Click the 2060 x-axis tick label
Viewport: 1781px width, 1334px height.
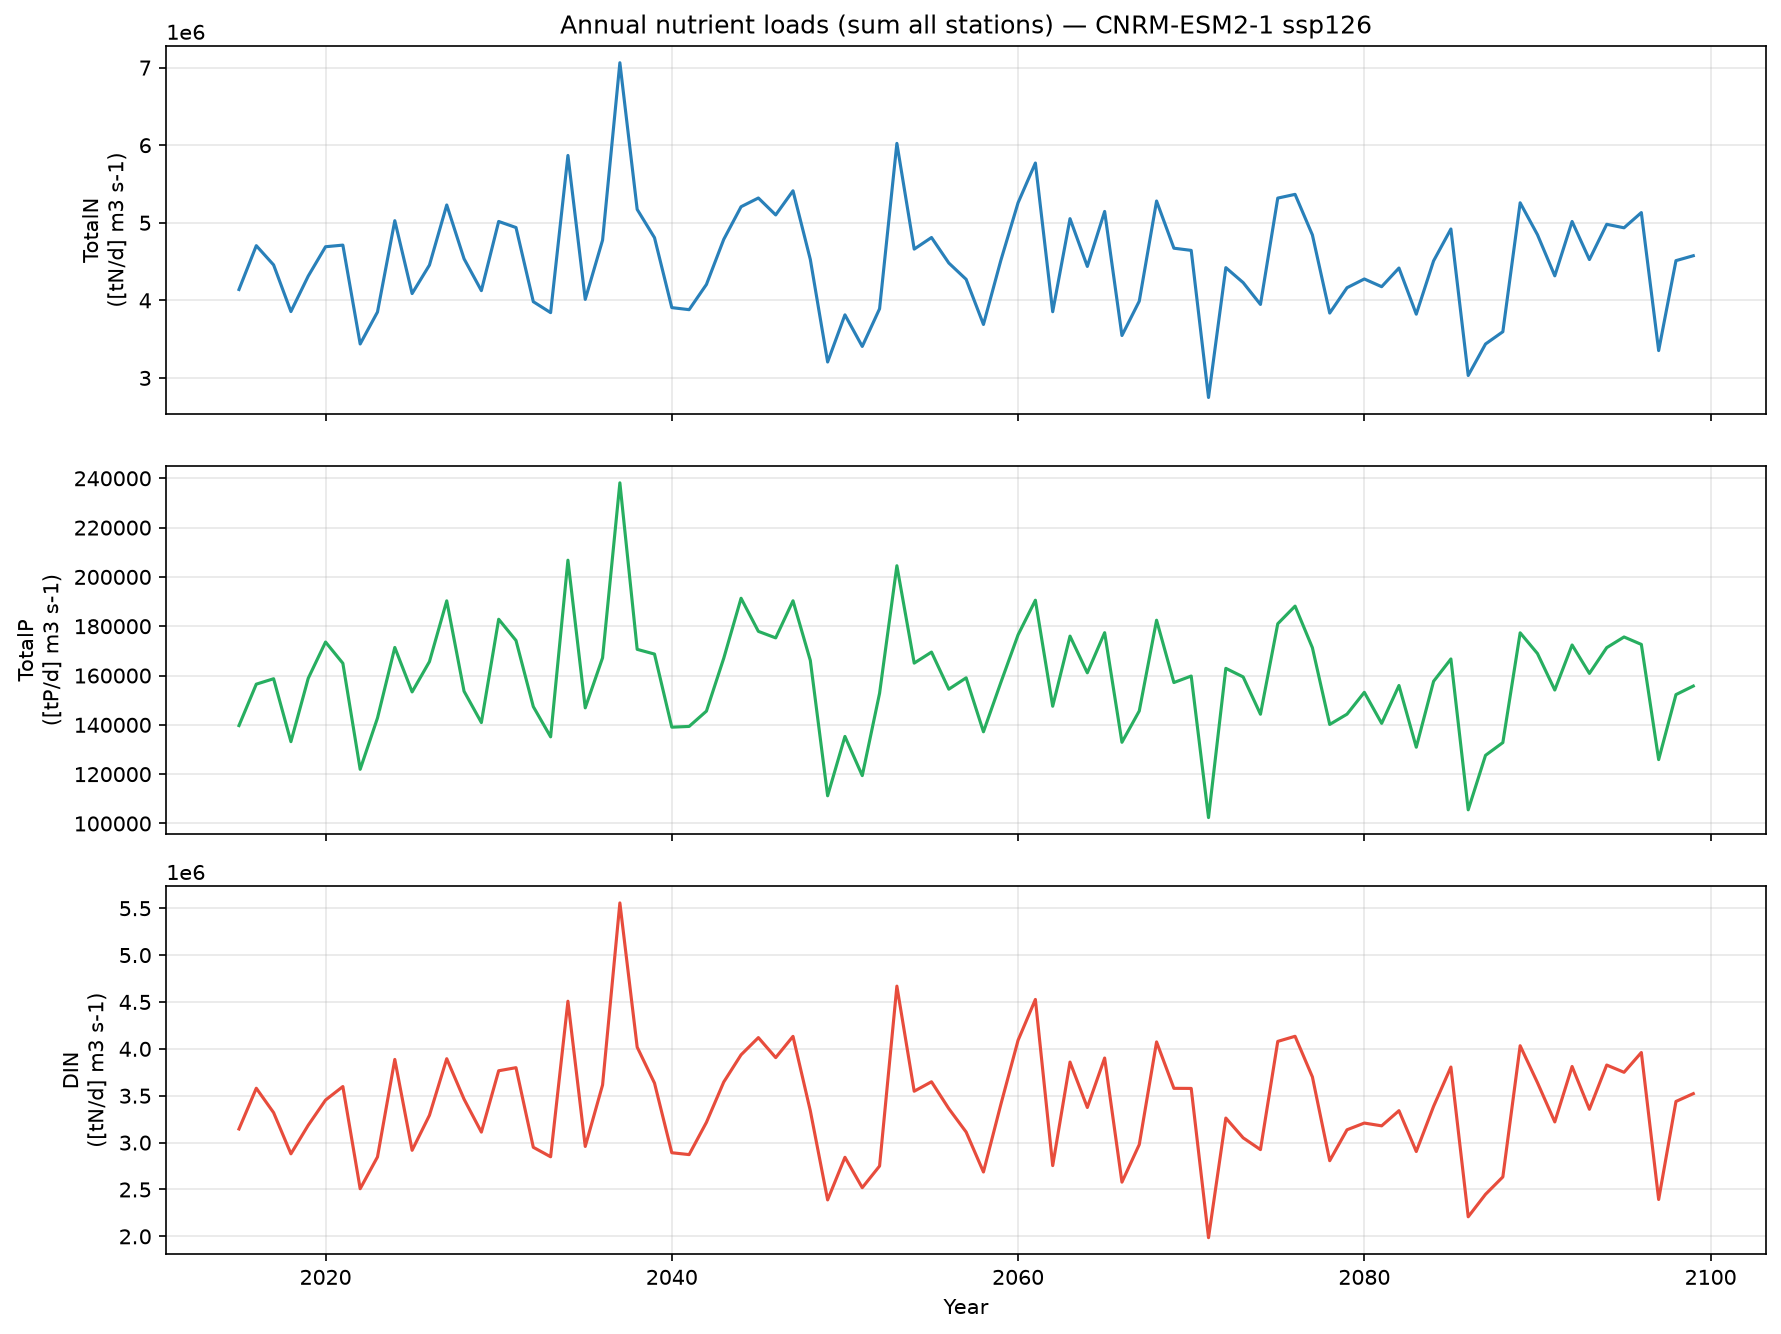tap(1017, 1277)
